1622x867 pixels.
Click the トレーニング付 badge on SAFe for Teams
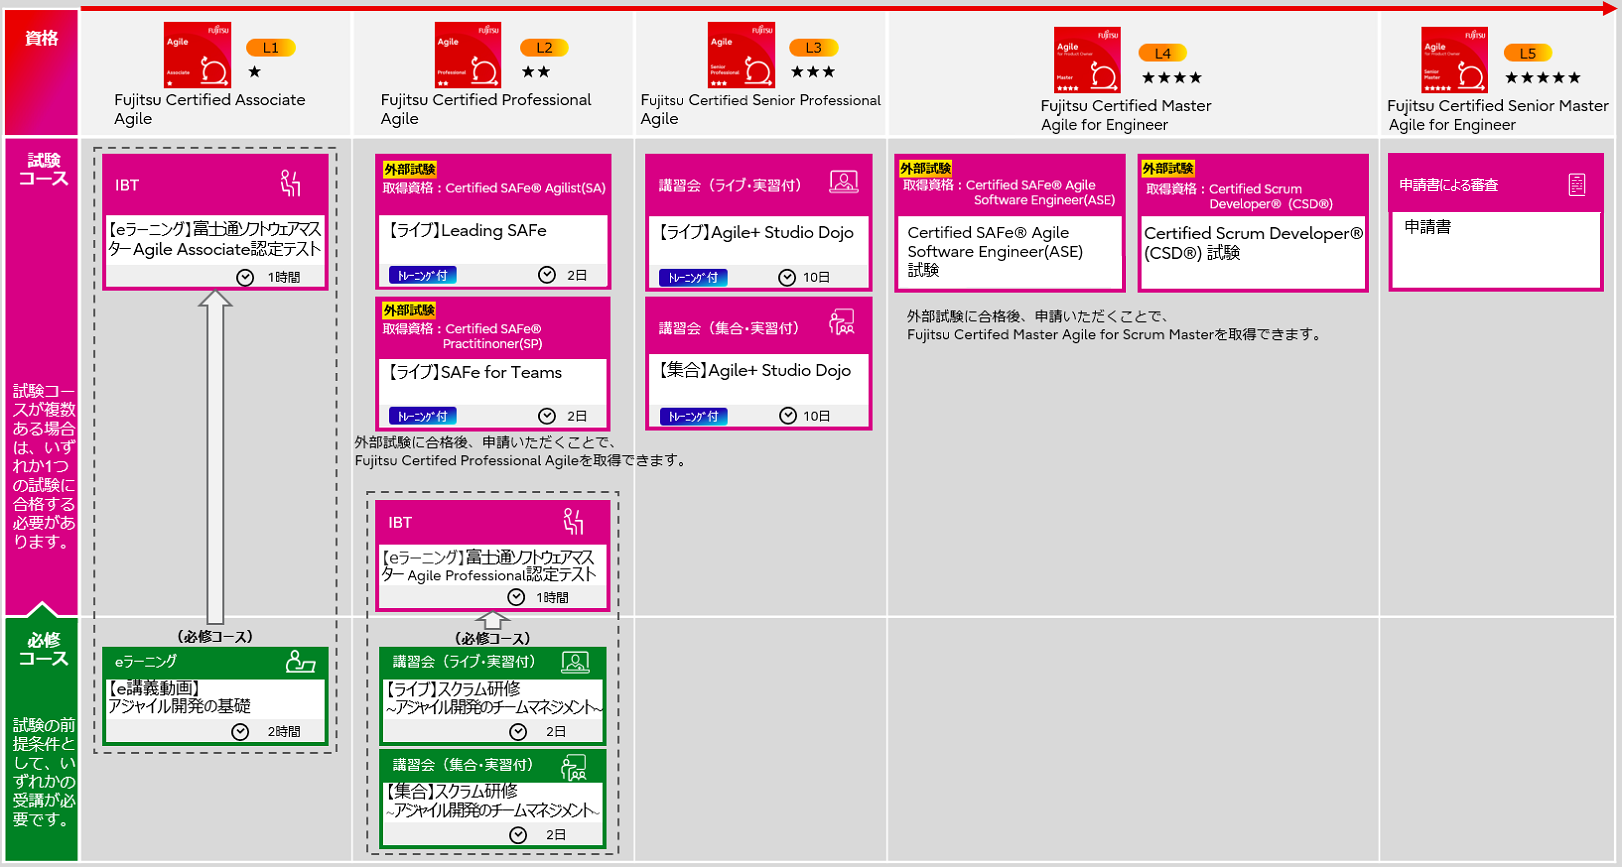423,416
